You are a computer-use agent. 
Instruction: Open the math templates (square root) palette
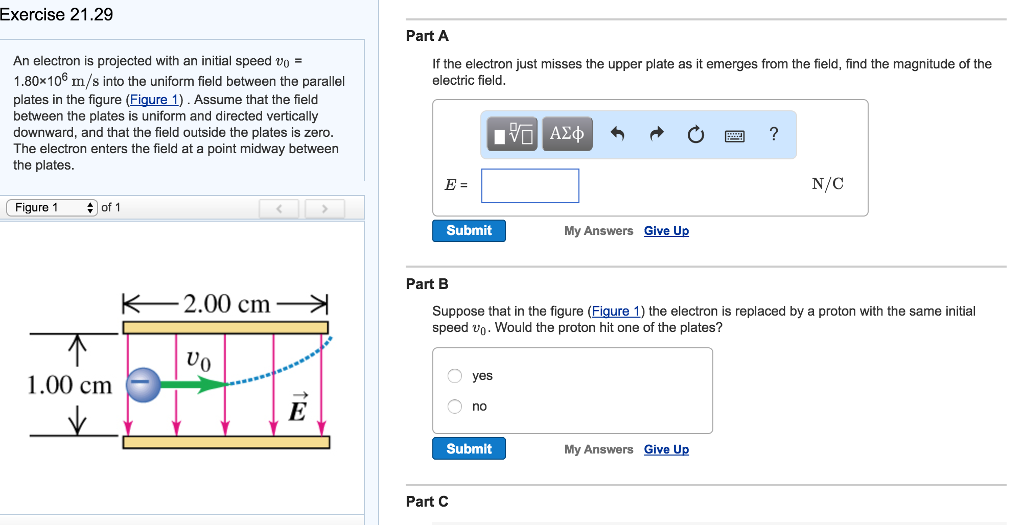pyautogui.click(x=513, y=135)
